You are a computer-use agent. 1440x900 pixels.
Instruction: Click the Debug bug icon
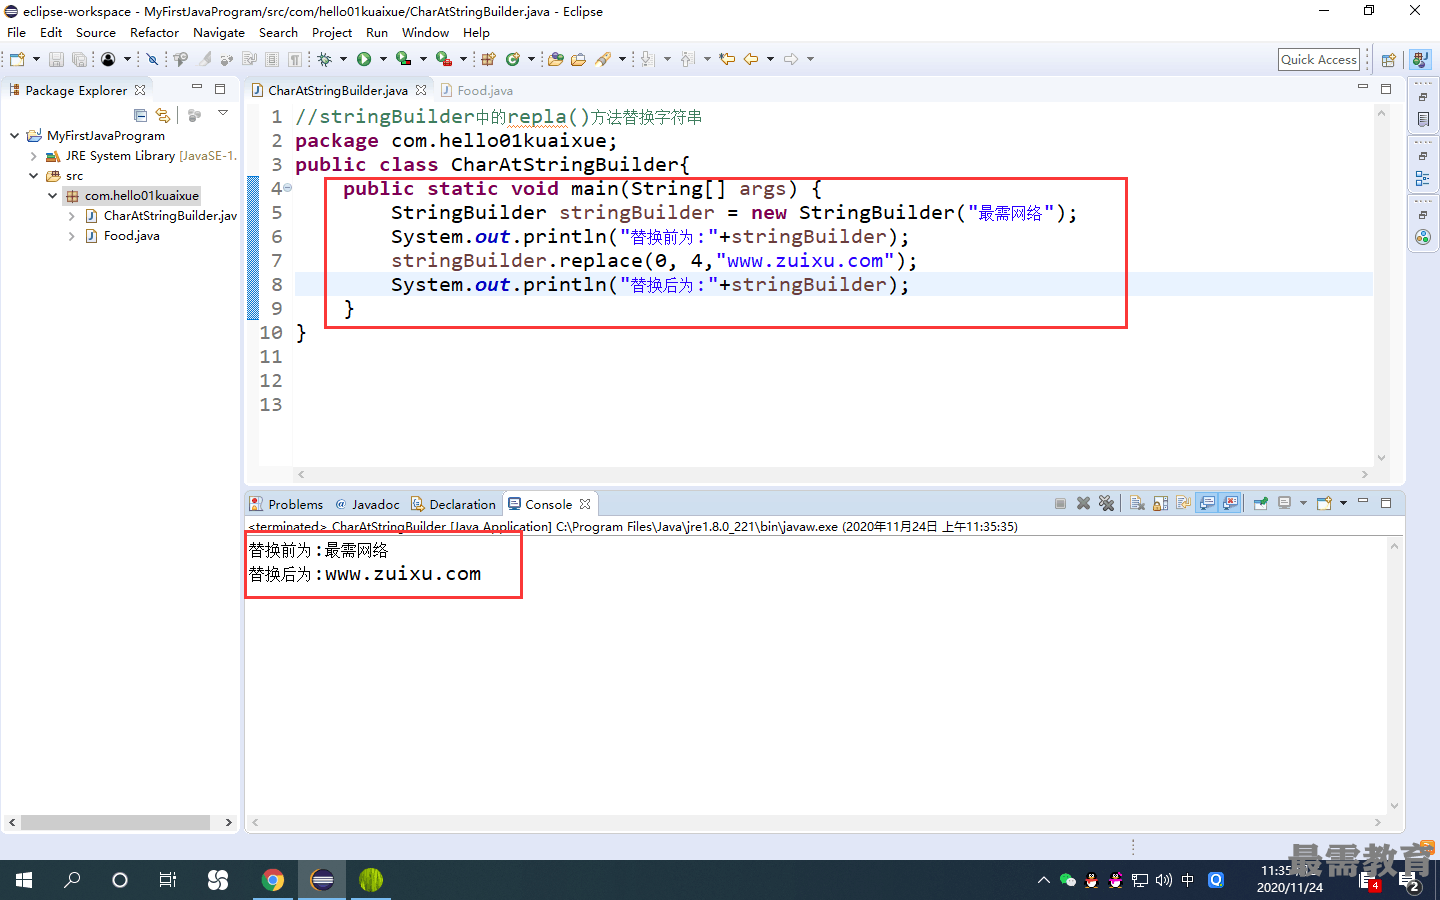pyautogui.click(x=324, y=59)
